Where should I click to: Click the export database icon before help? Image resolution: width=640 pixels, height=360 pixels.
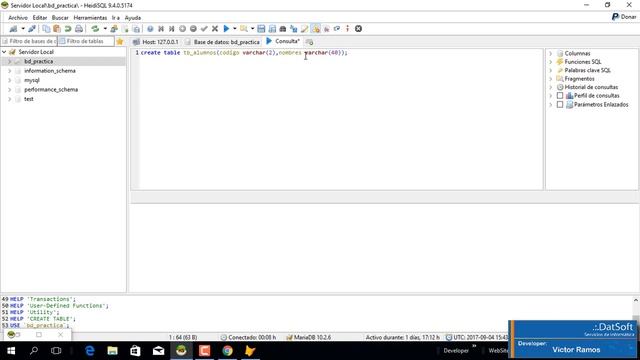click(x=136, y=29)
